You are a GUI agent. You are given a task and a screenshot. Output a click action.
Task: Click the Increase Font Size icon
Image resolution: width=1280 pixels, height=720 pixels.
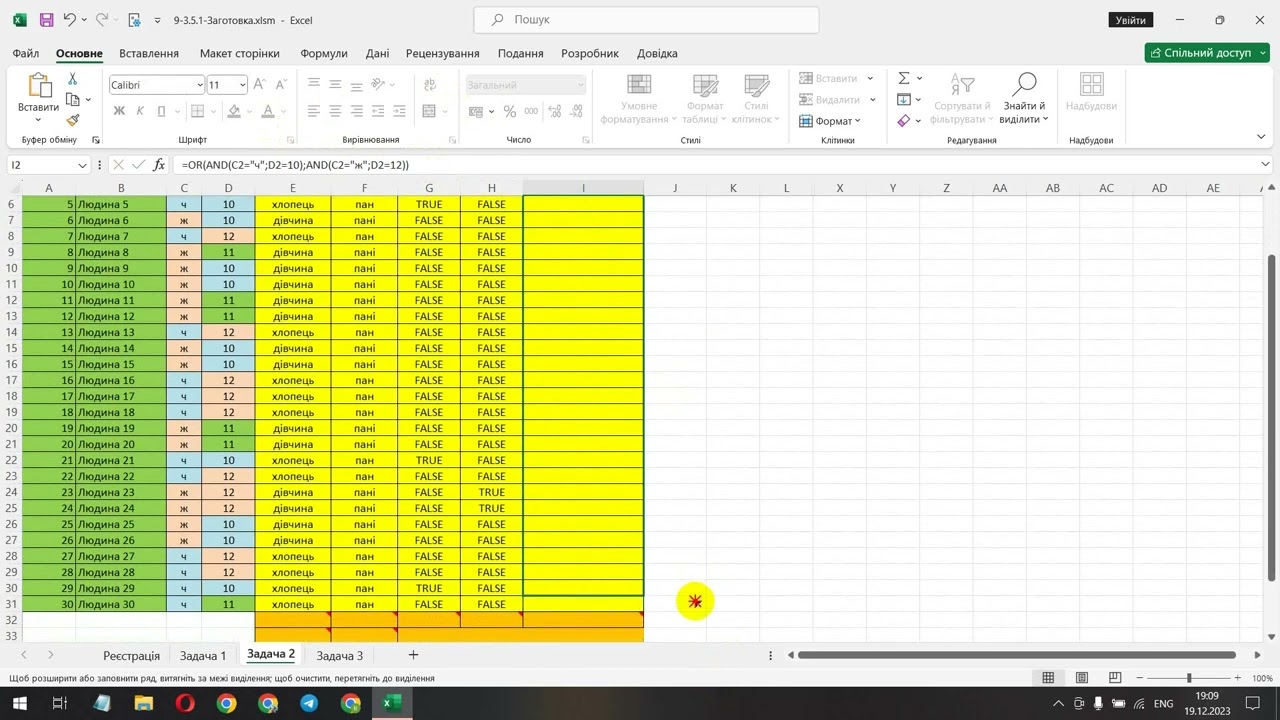pos(259,85)
